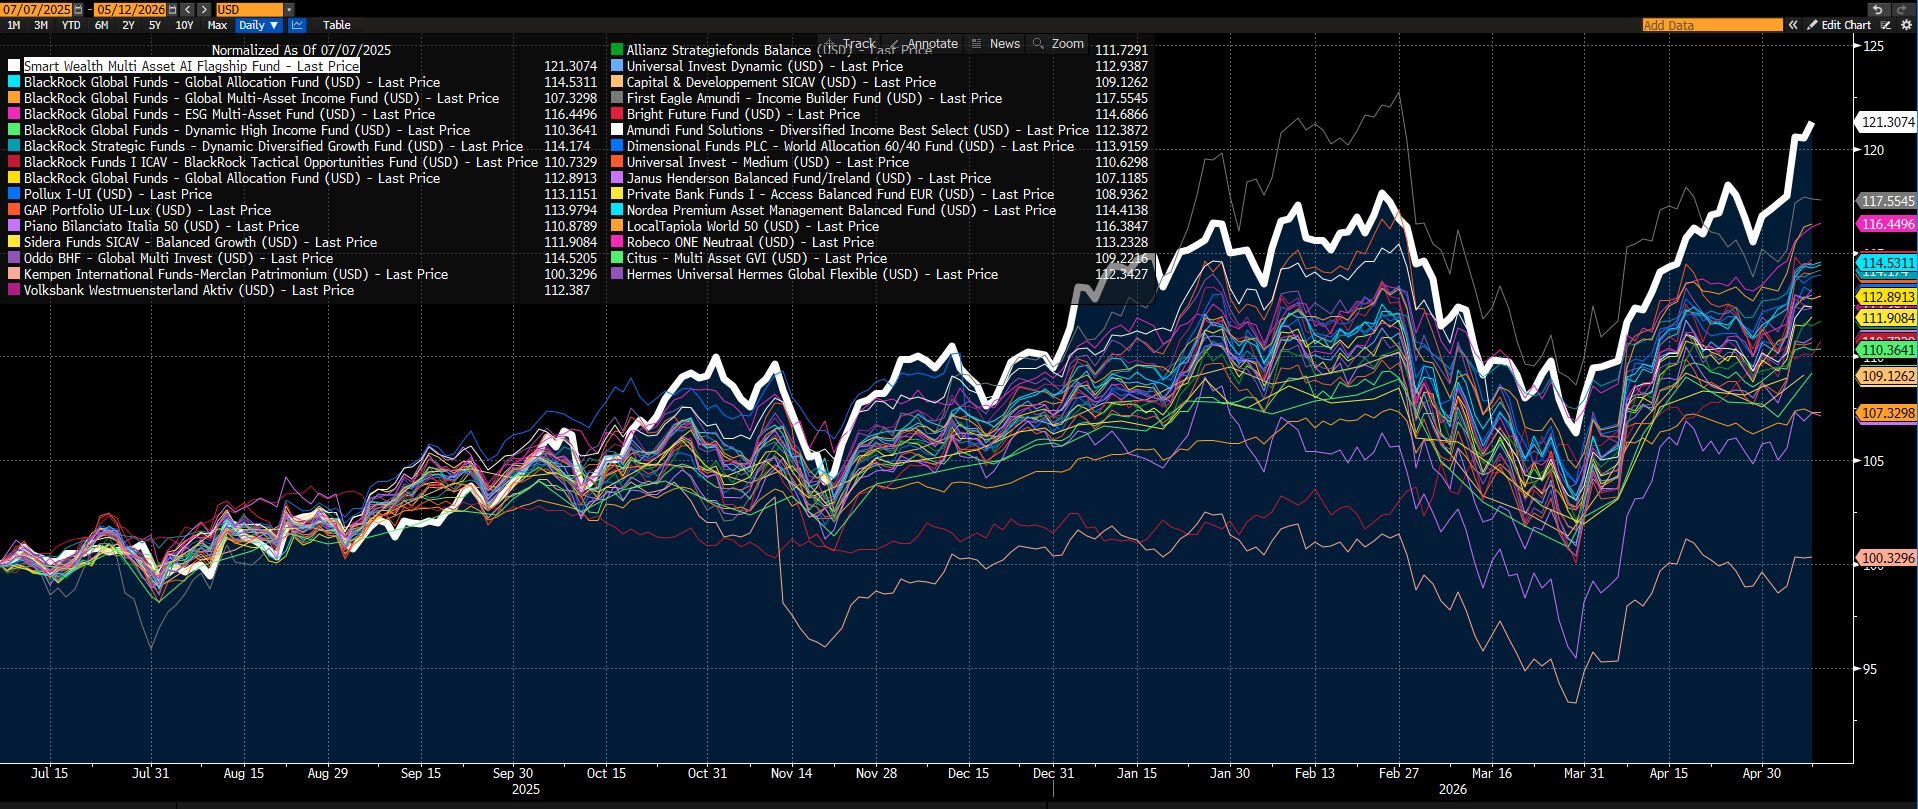This screenshot has width=1918, height=809.
Task: Click the Normalized As Of 07/07/2025 title
Action: 301,50
